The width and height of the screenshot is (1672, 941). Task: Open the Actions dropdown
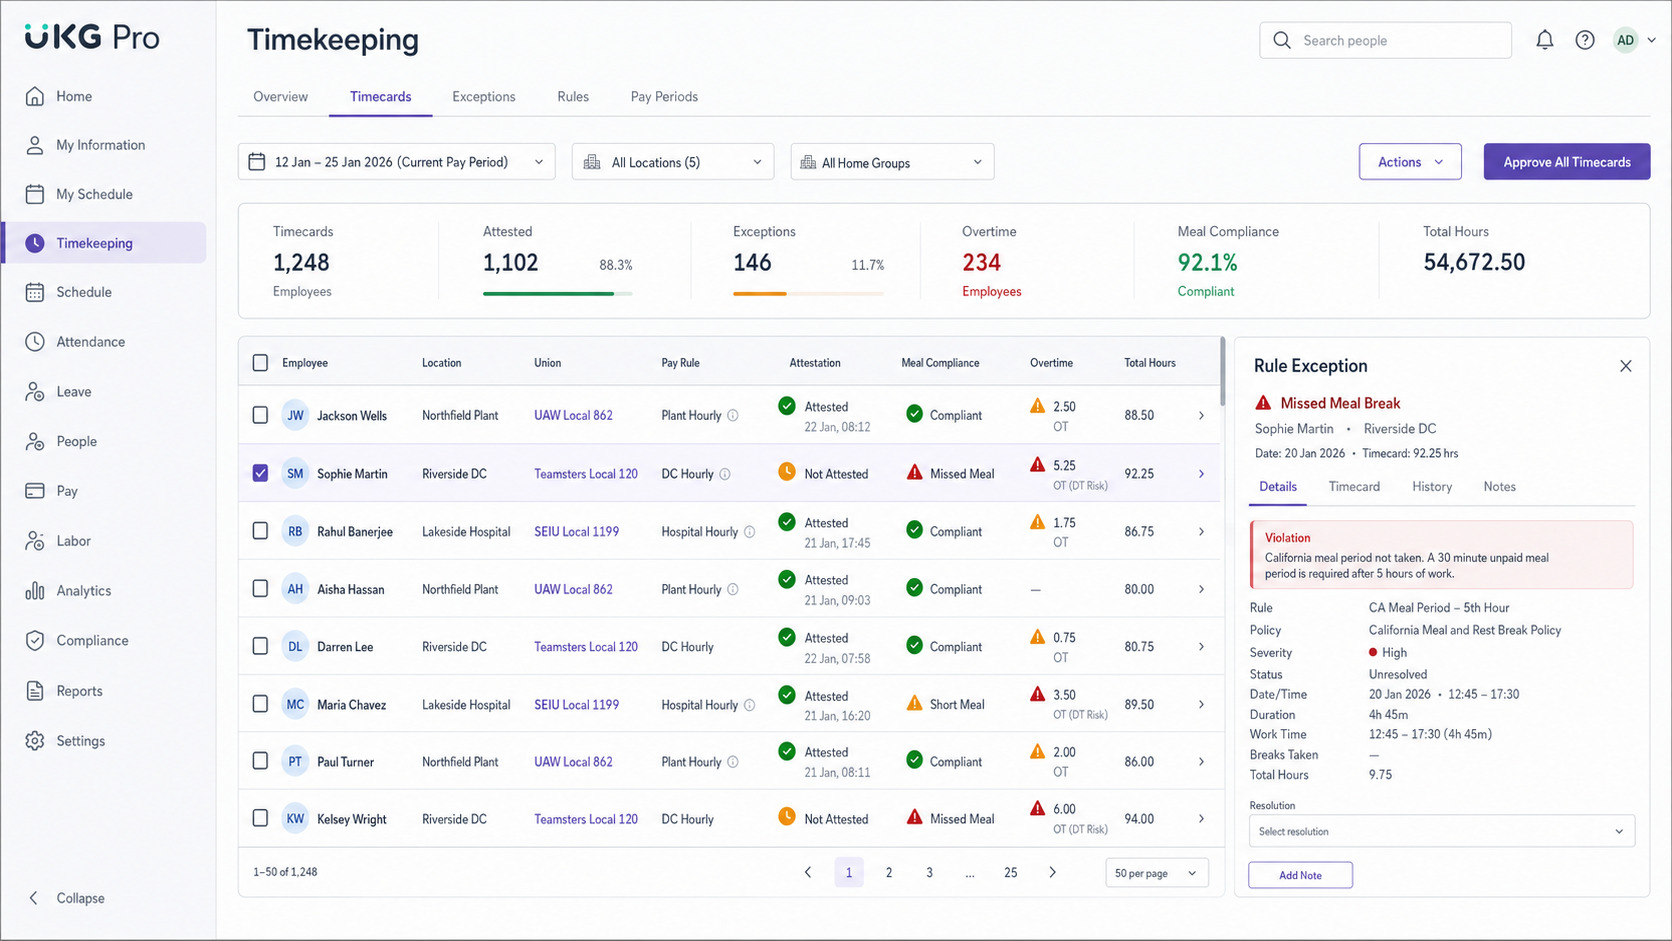tap(1410, 162)
